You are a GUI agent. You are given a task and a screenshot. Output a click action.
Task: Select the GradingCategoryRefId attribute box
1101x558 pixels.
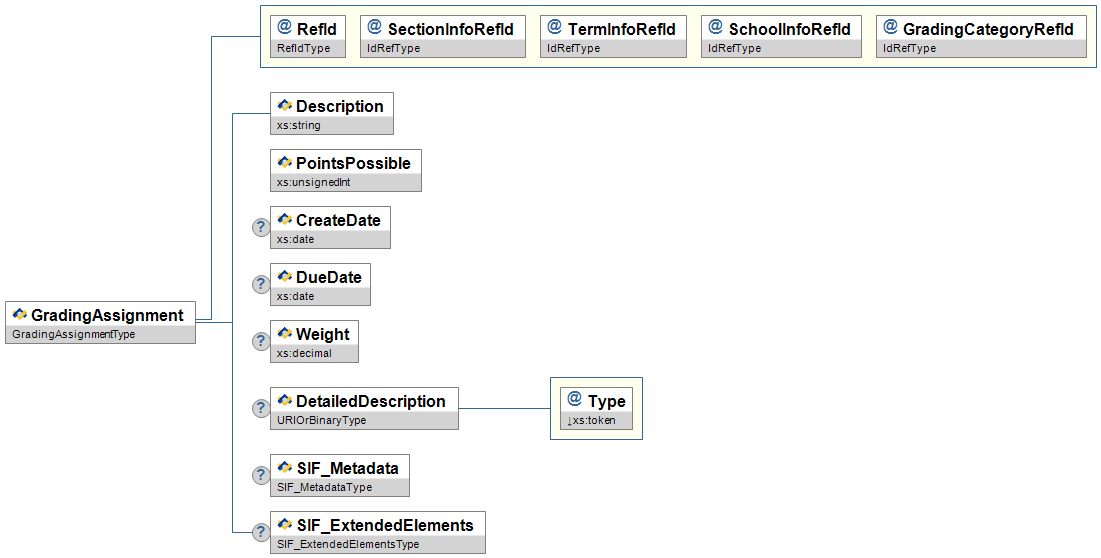tap(981, 37)
